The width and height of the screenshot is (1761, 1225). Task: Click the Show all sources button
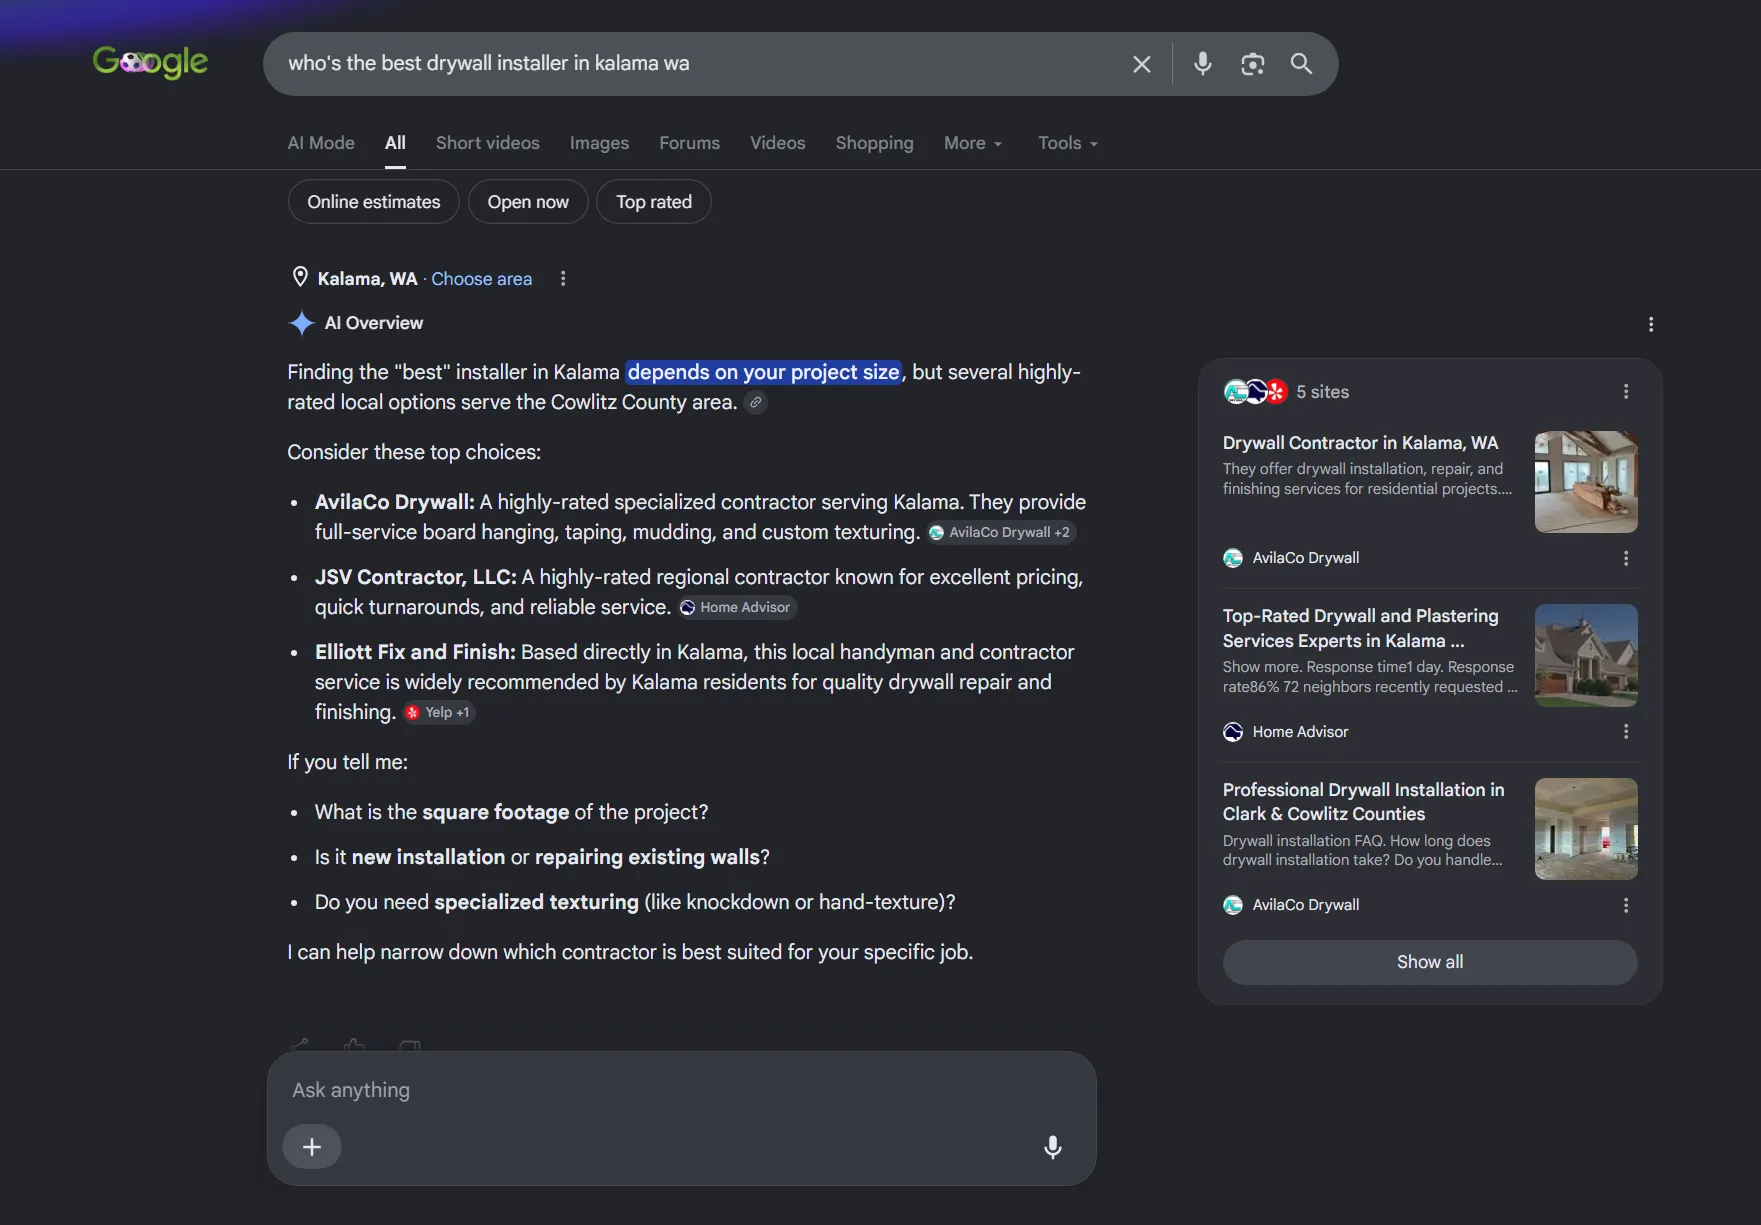(x=1430, y=962)
